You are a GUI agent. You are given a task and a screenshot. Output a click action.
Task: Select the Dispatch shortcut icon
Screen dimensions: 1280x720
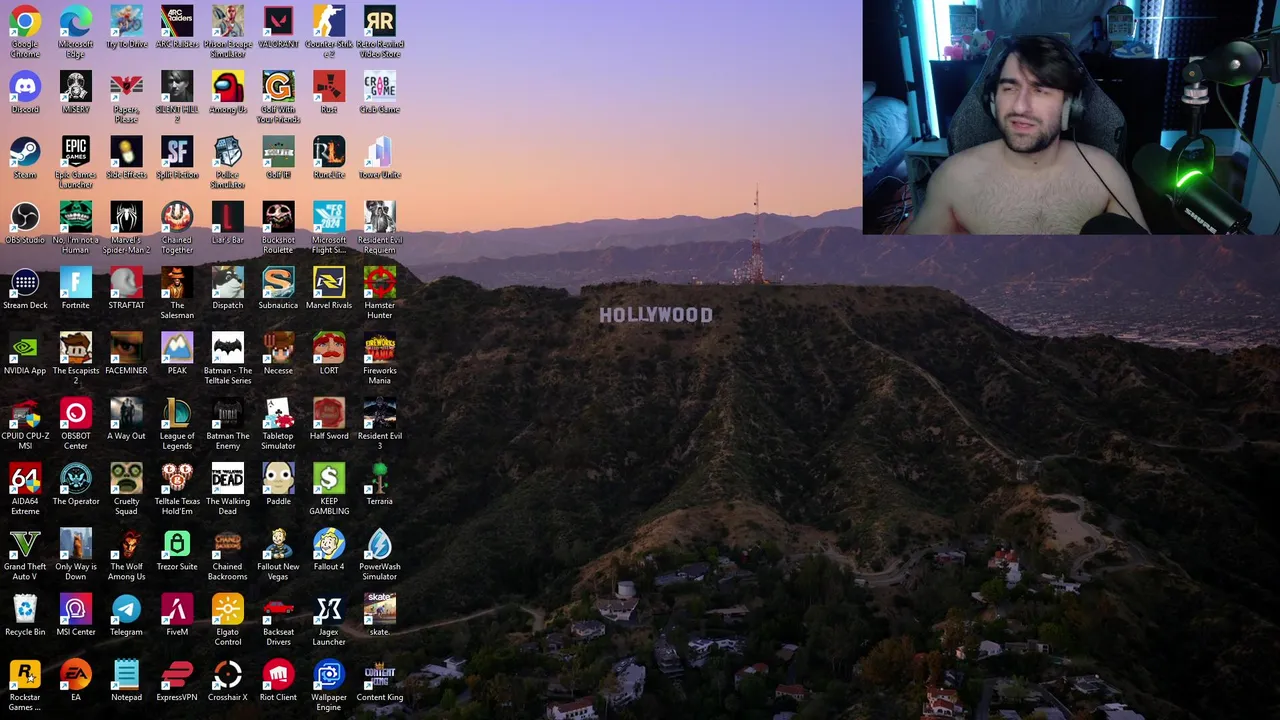228,283
